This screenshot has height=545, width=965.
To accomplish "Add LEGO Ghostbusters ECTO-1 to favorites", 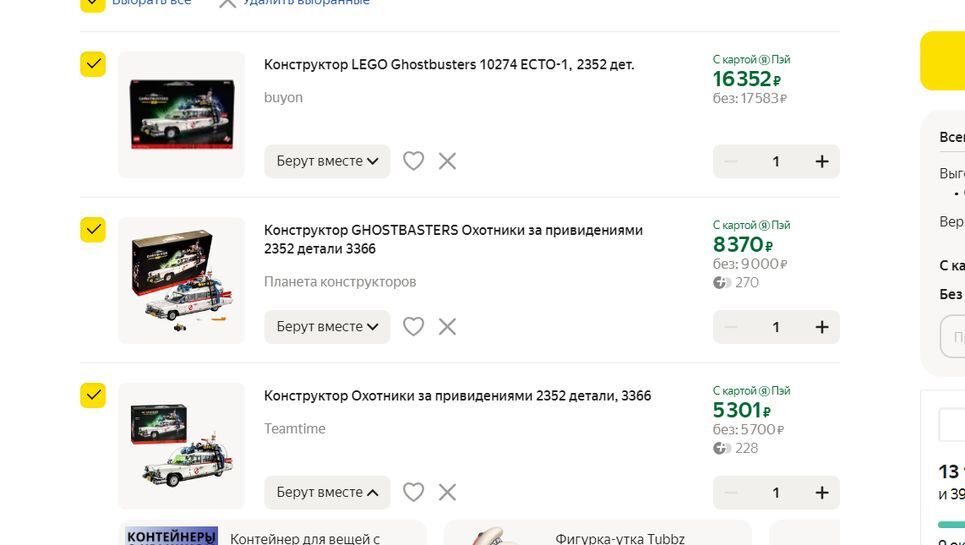I will click(x=413, y=161).
